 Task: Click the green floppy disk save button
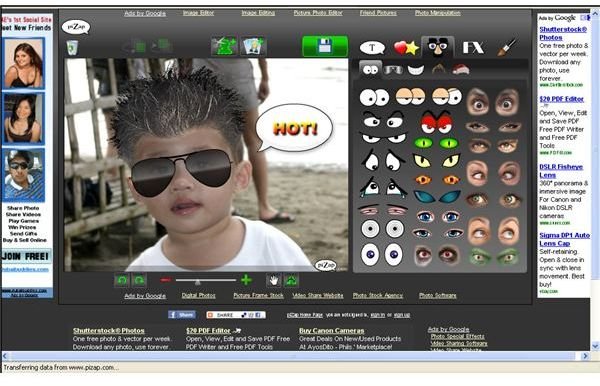pyautogui.click(x=325, y=46)
